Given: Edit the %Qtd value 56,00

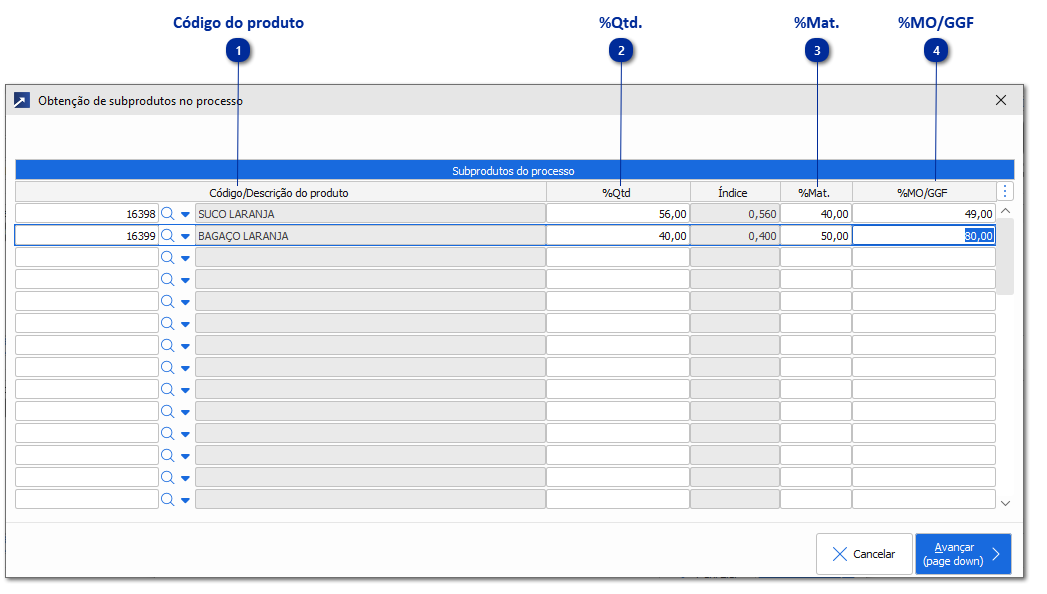Looking at the screenshot, I should pyautogui.click(x=618, y=214).
